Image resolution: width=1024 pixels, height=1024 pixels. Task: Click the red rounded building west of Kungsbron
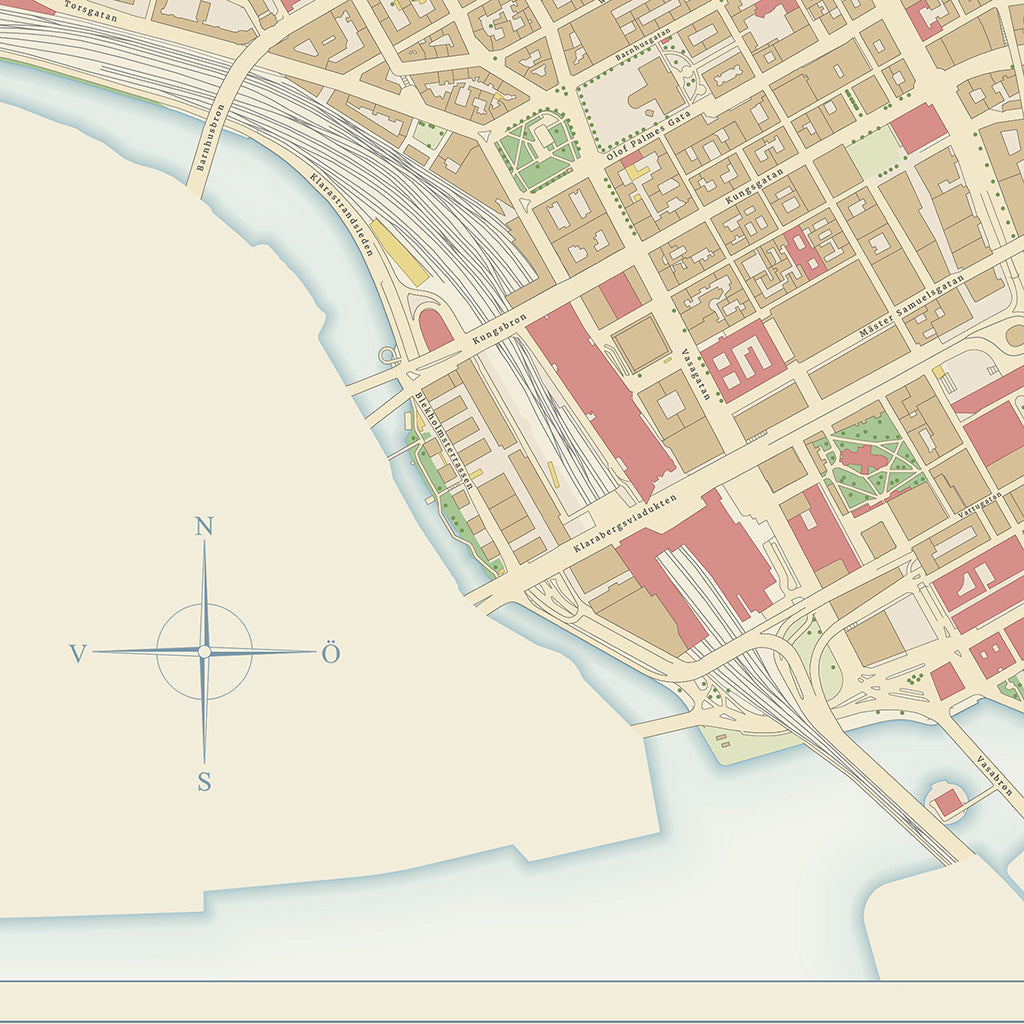pos(436,330)
